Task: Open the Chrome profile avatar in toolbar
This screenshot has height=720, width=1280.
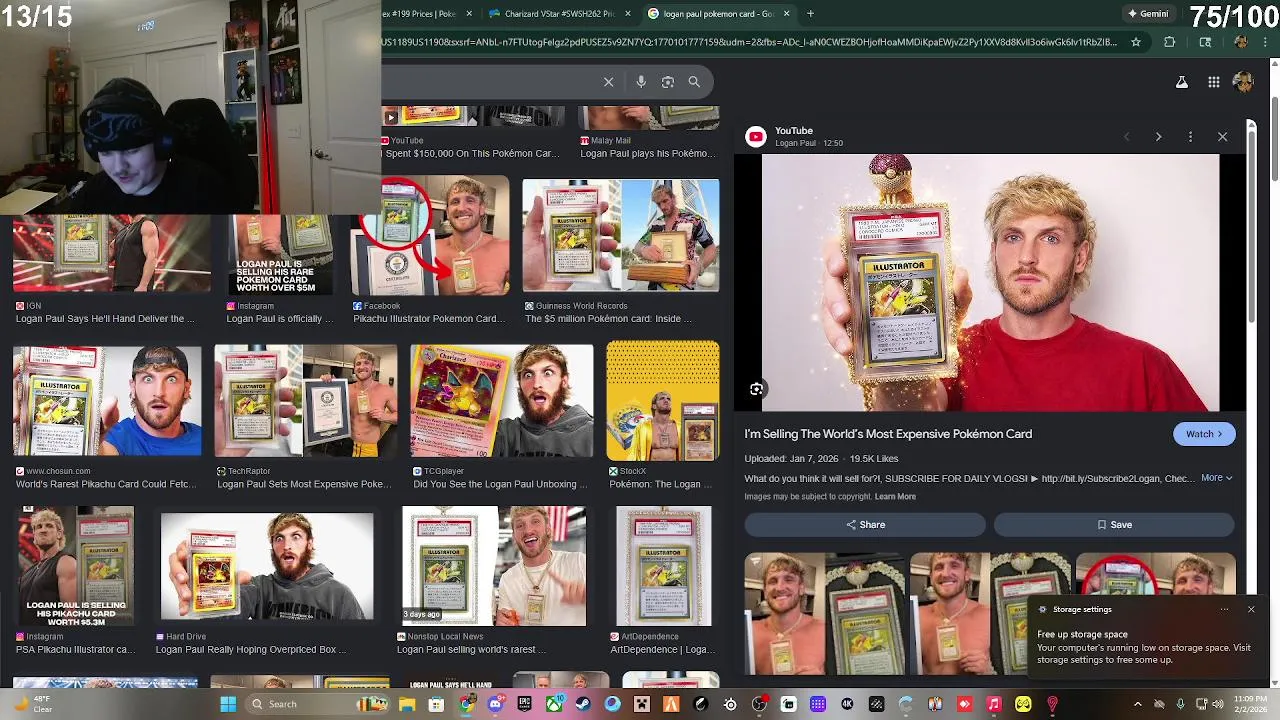Action: coord(1241,42)
